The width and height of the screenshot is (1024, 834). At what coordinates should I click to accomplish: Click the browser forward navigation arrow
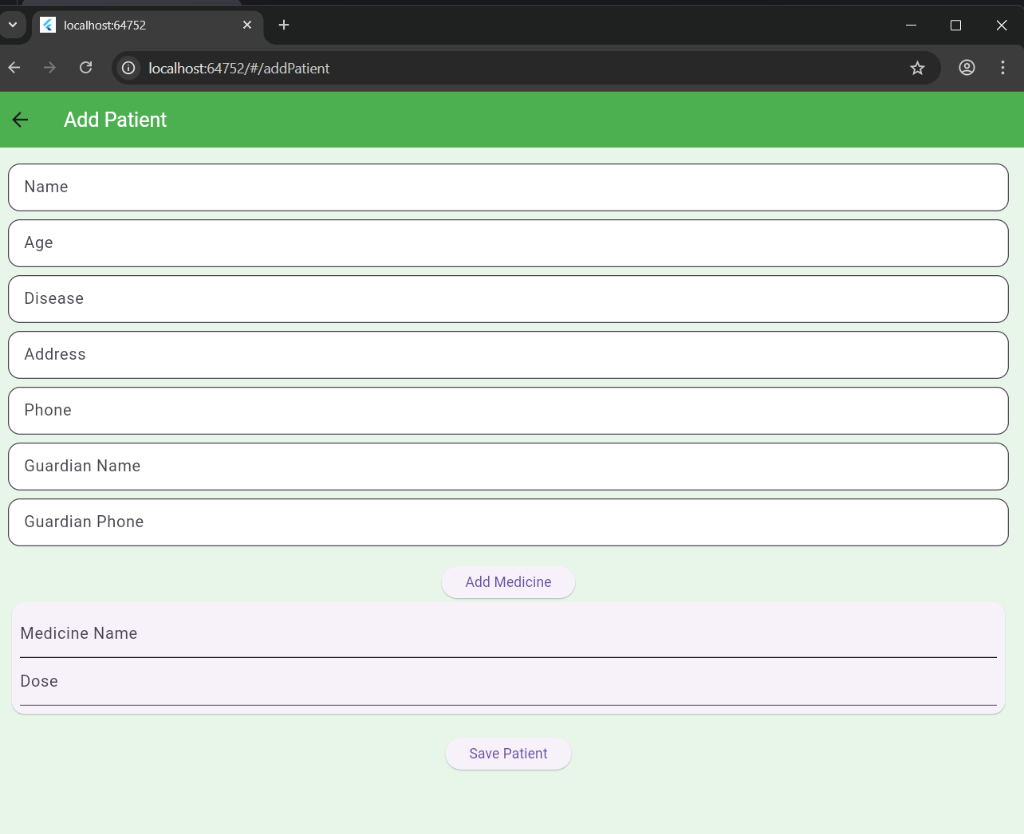coord(50,68)
